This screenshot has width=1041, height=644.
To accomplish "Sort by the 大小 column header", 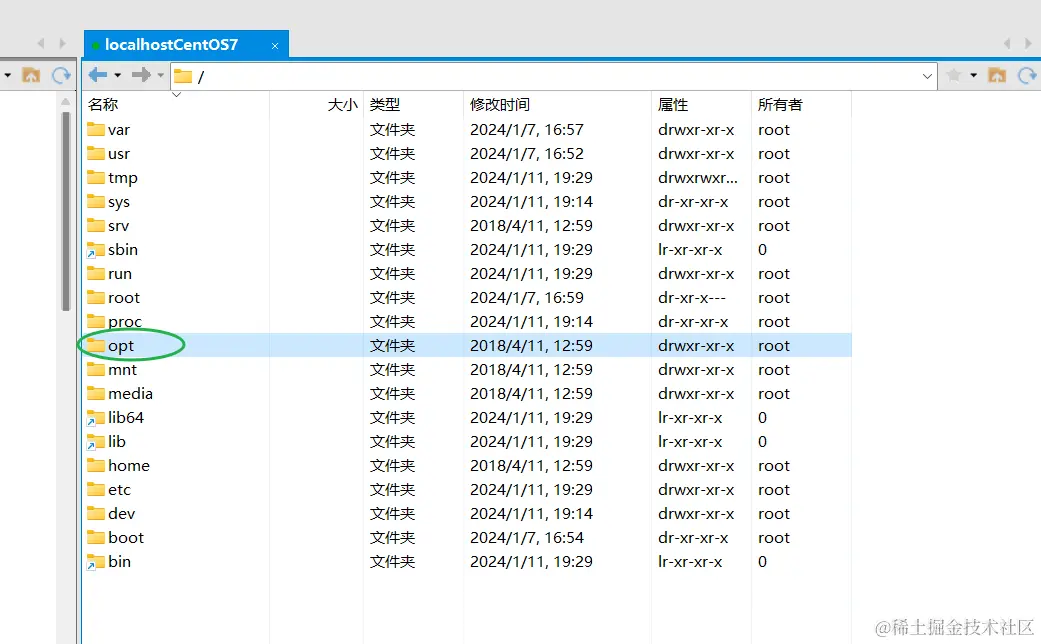I will pos(343,105).
